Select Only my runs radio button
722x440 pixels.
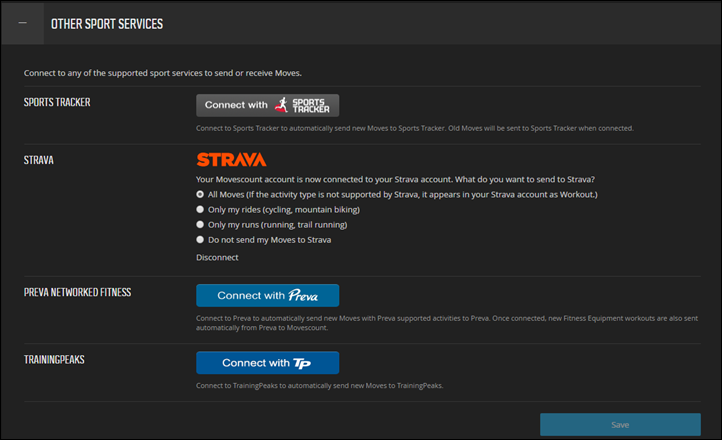tap(200, 225)
